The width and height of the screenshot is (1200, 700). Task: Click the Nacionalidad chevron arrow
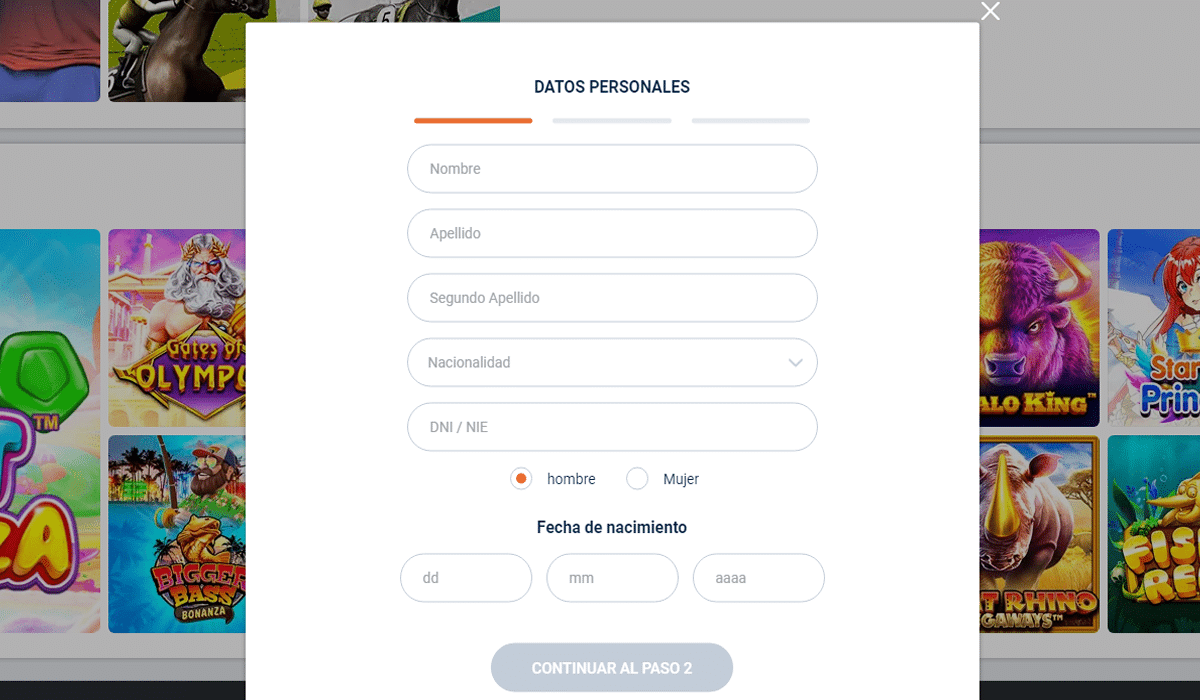[796, 363]
